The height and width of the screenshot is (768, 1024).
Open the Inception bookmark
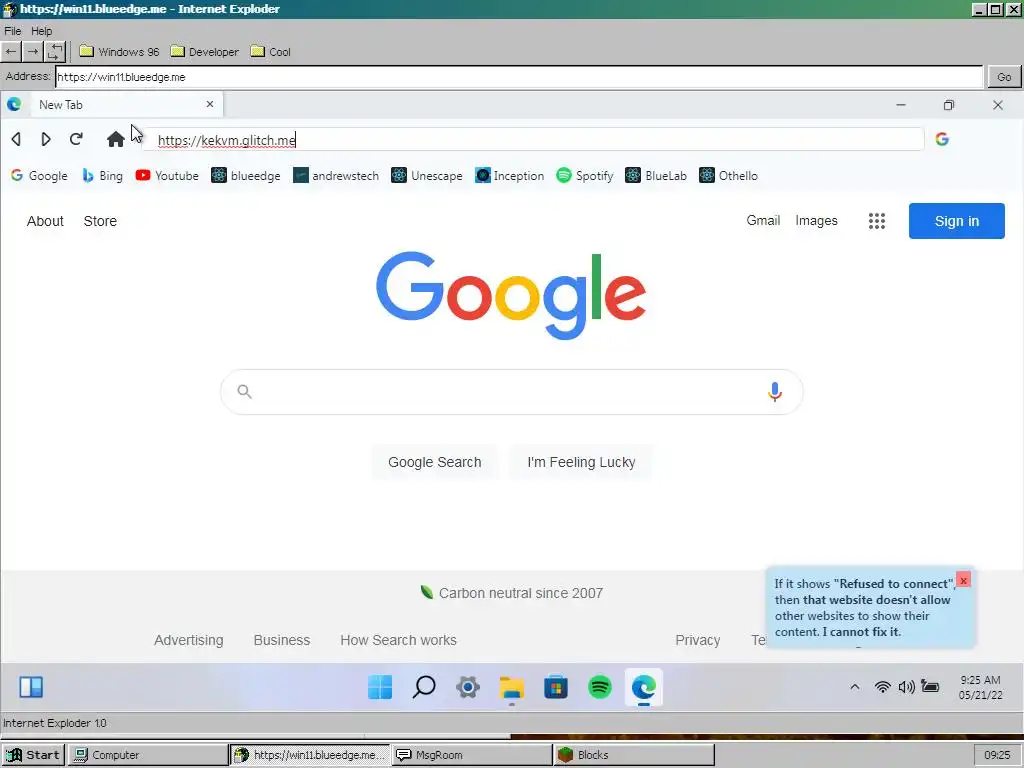tap(509, 176)
